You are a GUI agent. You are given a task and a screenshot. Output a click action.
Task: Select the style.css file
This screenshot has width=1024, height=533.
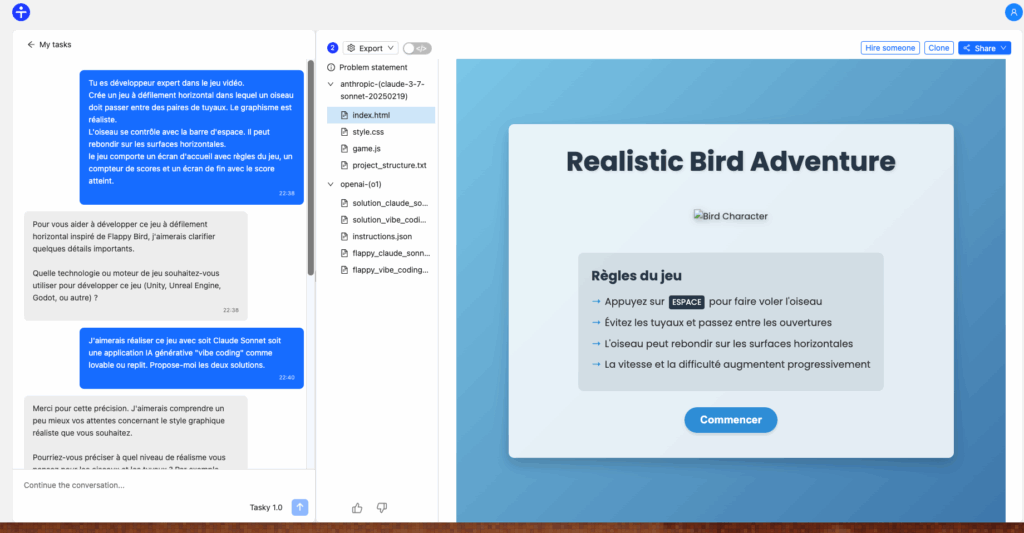[x=368, y=132]
